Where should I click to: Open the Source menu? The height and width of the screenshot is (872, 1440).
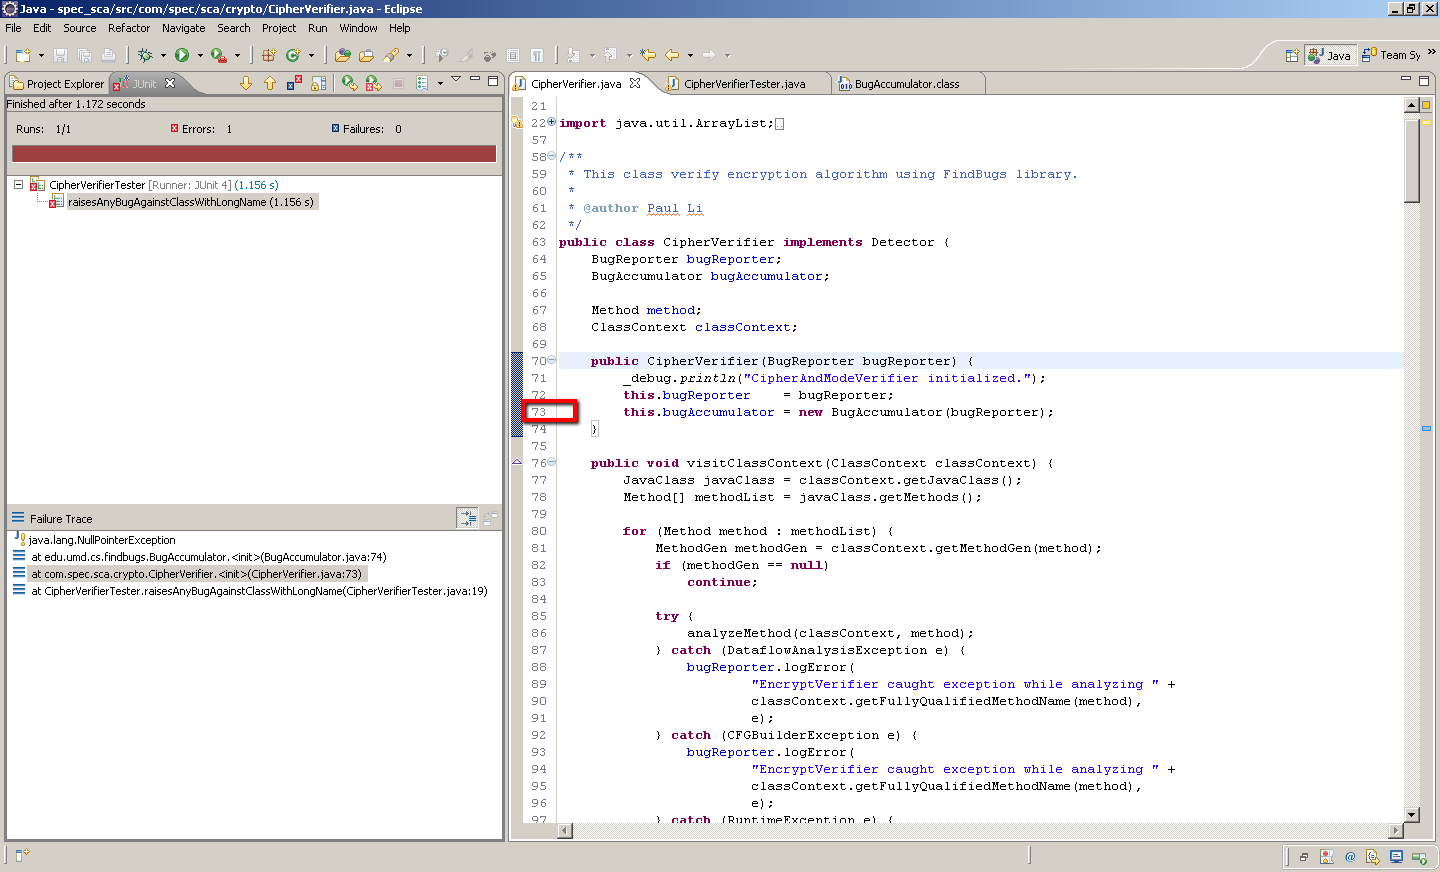coord(80,28)
